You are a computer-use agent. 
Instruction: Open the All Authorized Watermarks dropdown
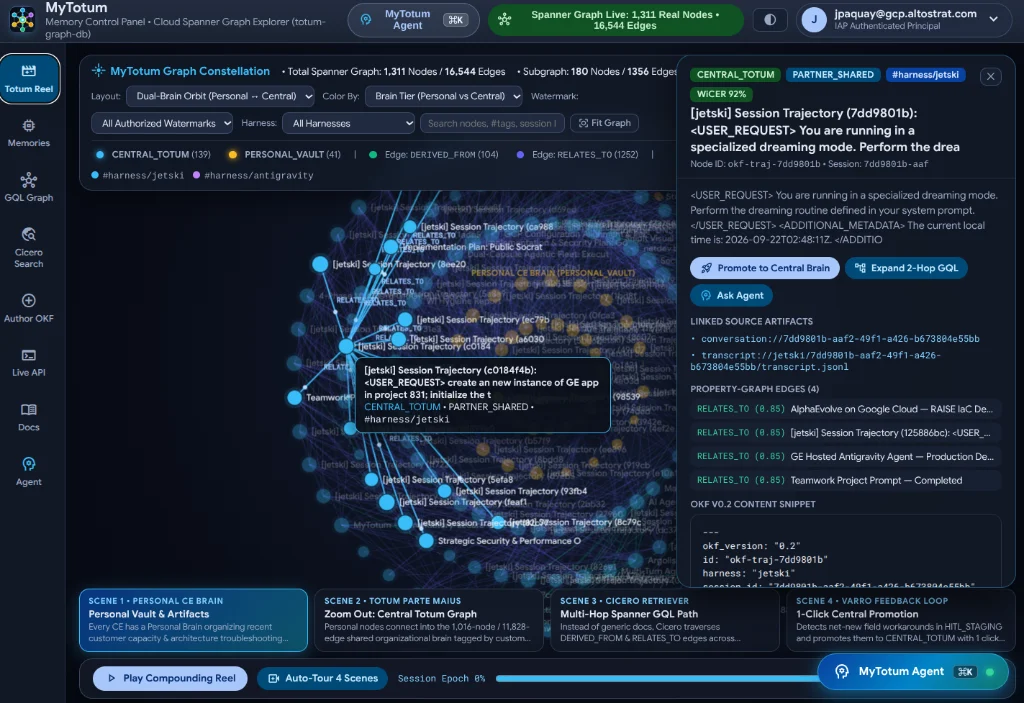pyautogui.click(x=162, y=123)
